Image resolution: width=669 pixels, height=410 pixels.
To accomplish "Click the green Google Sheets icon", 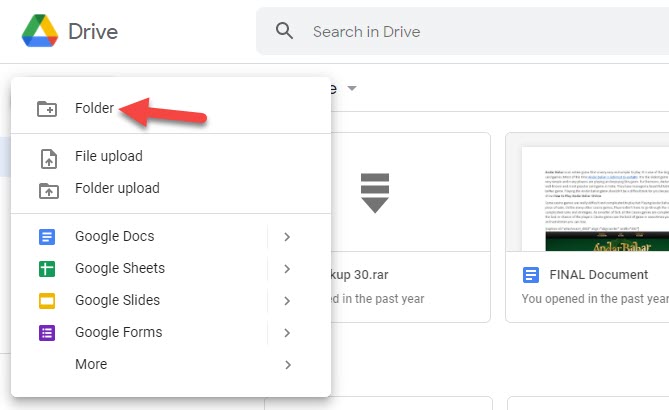I will (47, 269).
